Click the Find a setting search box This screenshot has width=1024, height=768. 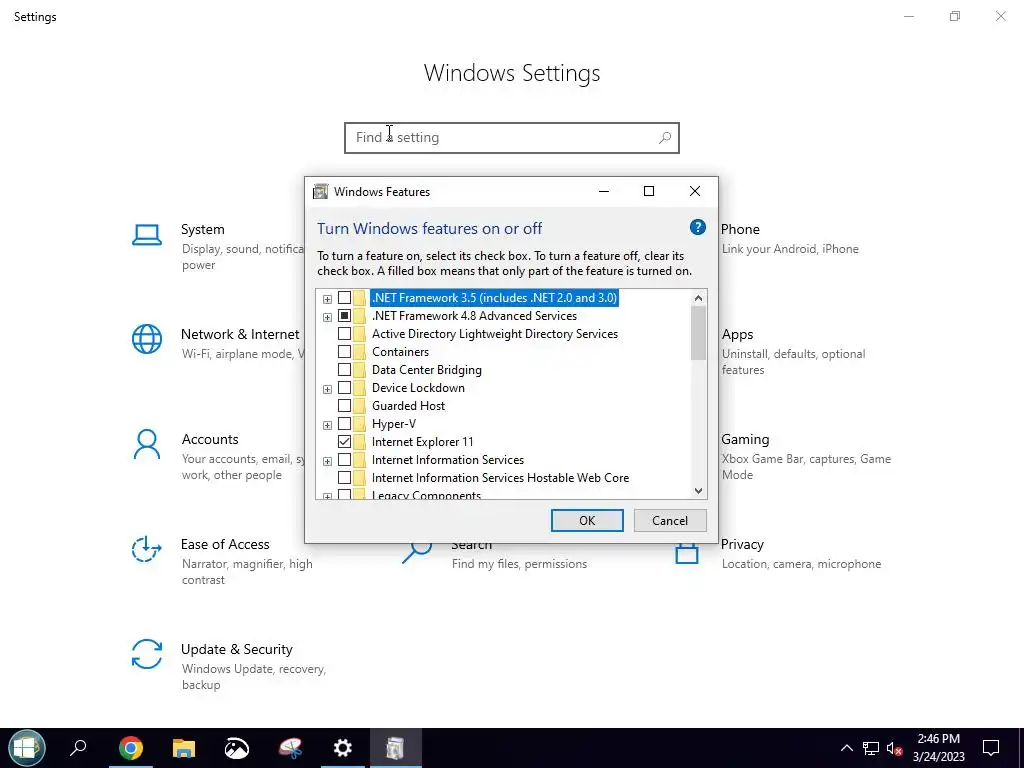(x=512, y=138)
